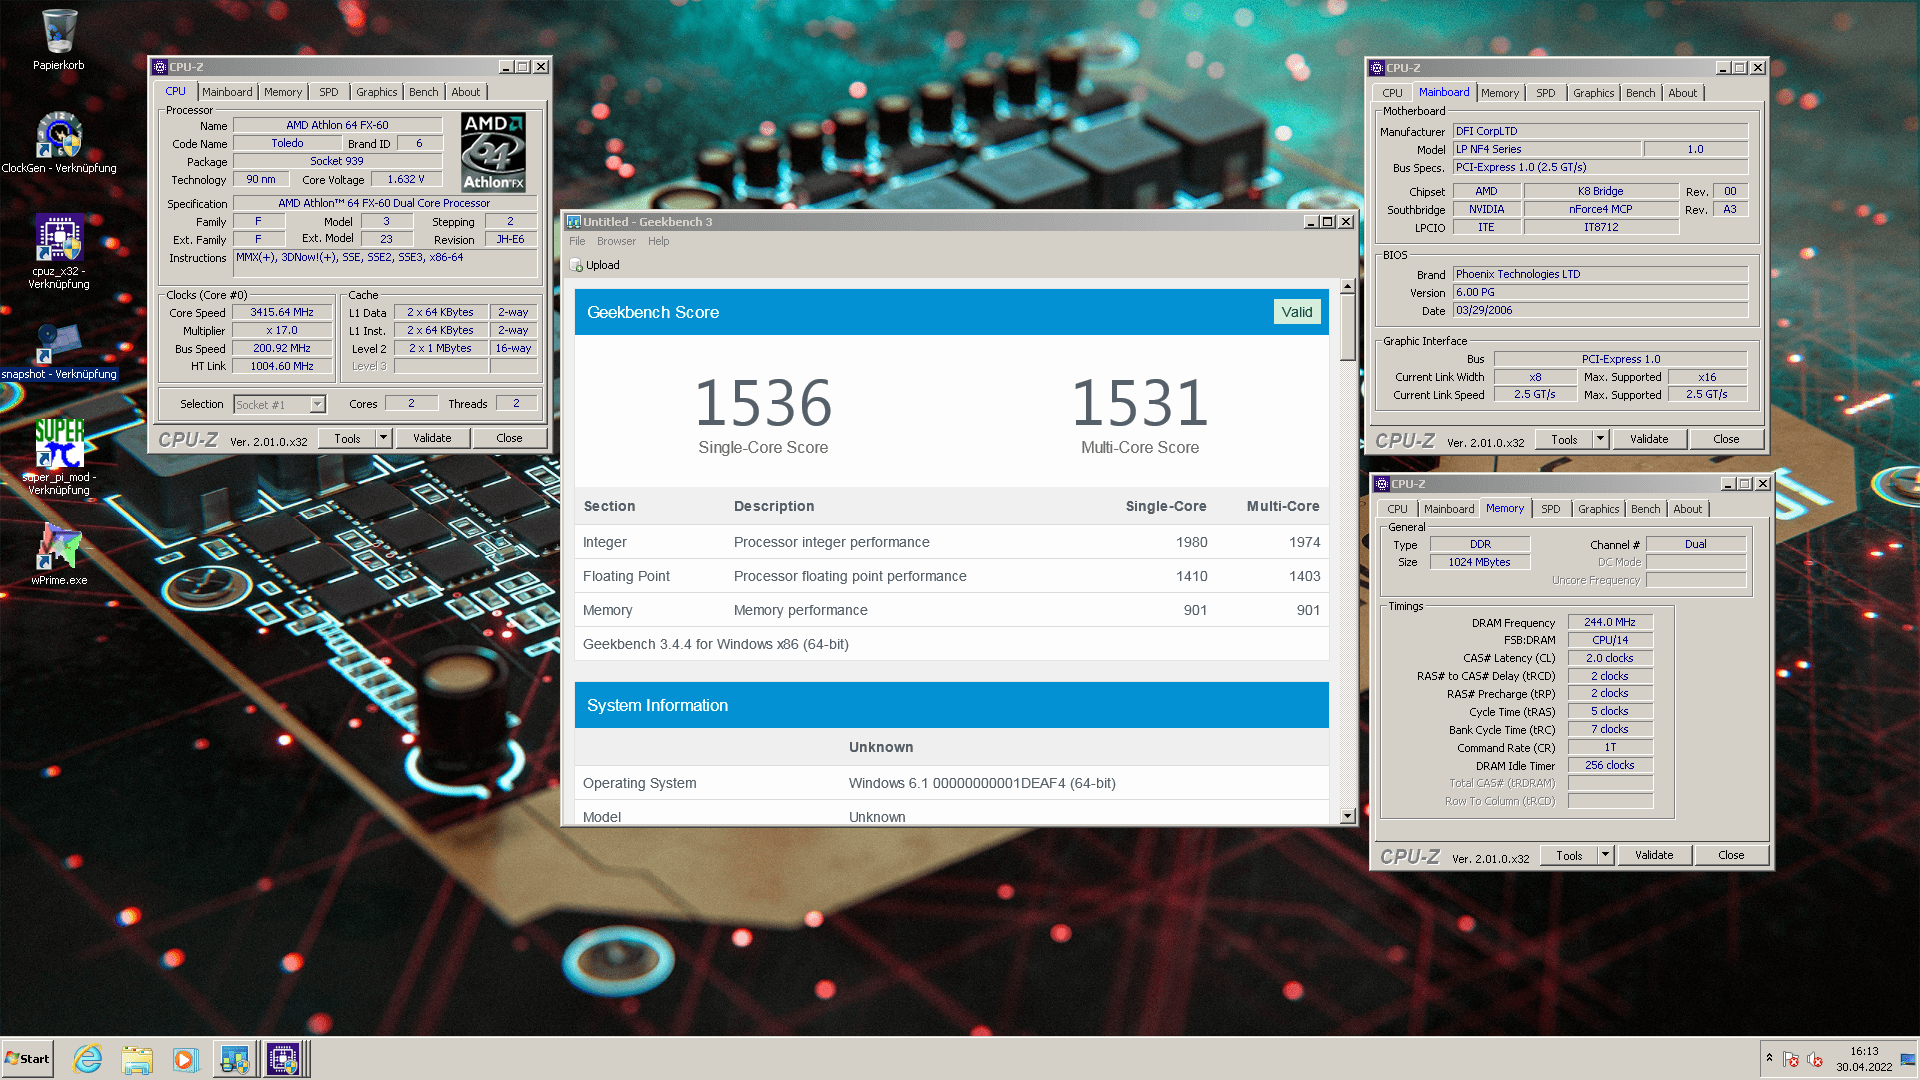Click the 1531 Multi-Core Score
Screen dimensions: 1920x1080
point(1140,403)
